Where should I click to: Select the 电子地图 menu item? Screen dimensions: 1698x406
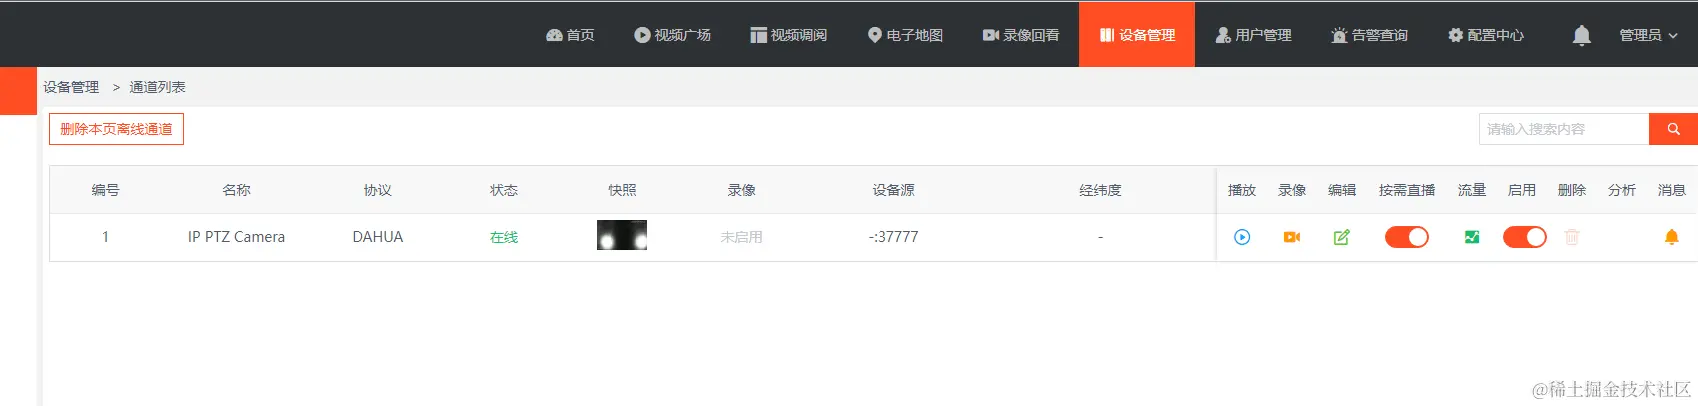[905, 35]
